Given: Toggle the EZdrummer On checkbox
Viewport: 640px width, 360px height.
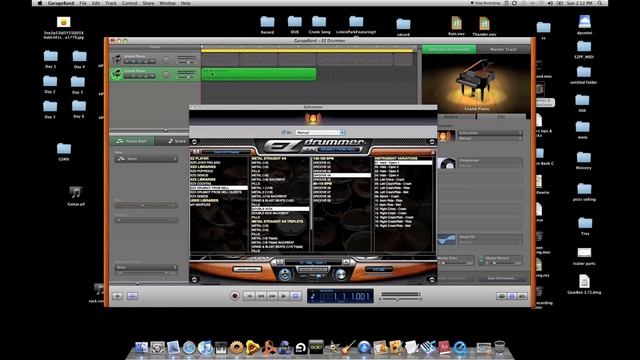Looking at the screenshot, I should (x=283, y=132).
